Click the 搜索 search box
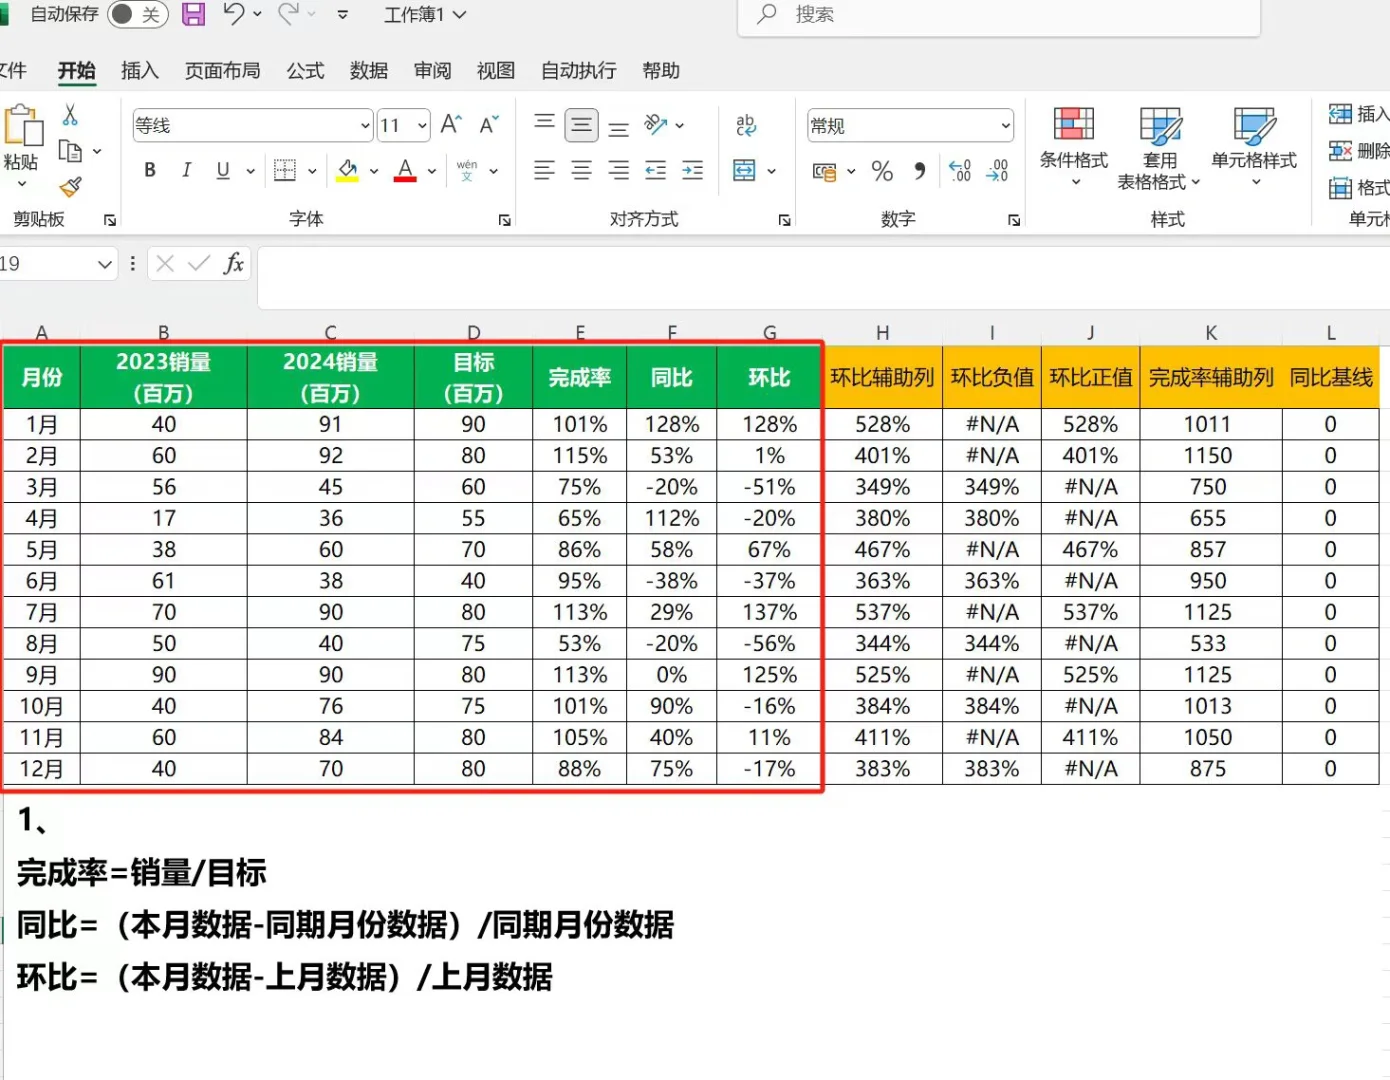The height and width of the screenshot is (1080, 1390). (999, 15)
